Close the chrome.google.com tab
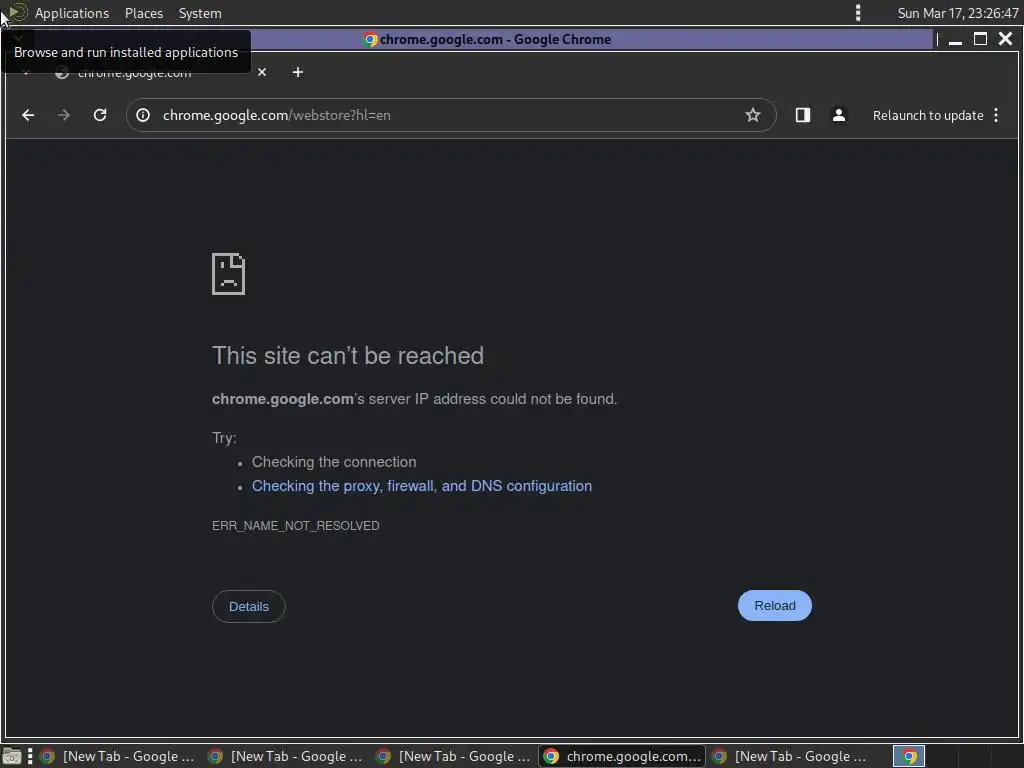This screenshot has width=1024, height=768. coord(262,72)
